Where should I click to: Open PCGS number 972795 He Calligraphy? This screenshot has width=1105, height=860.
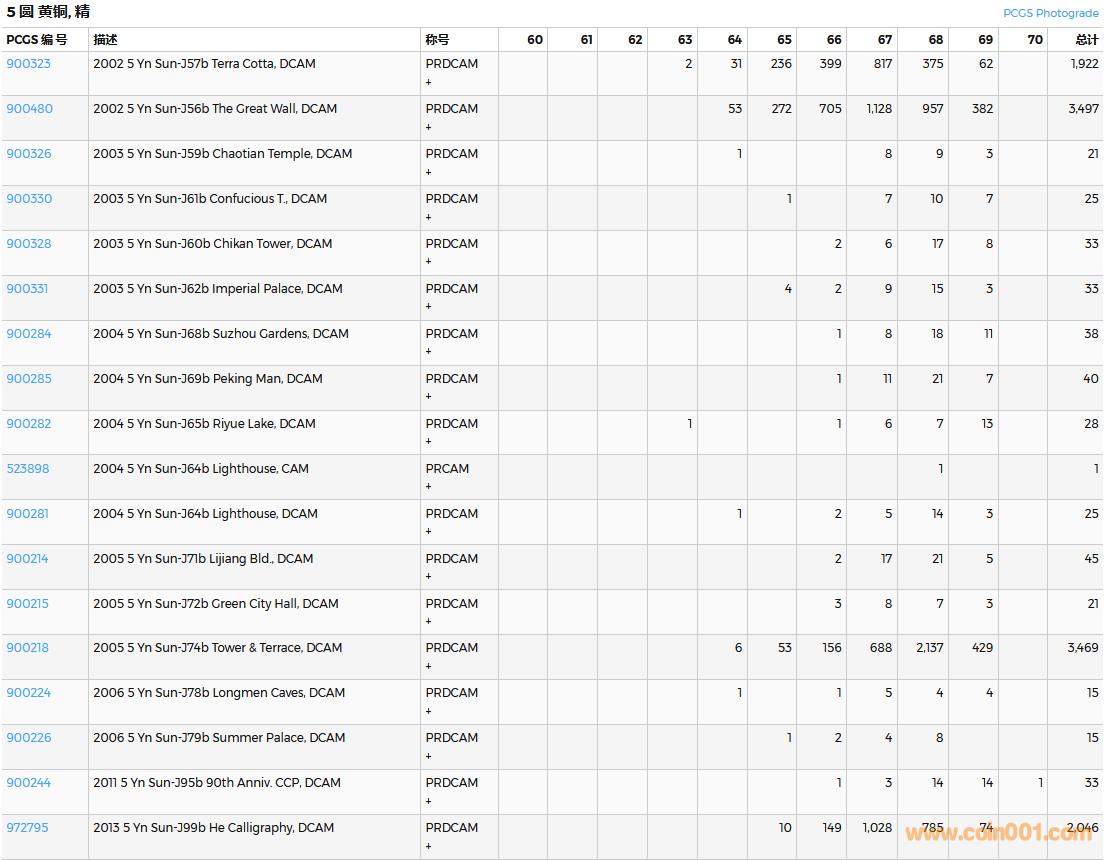tap(27, 827)
